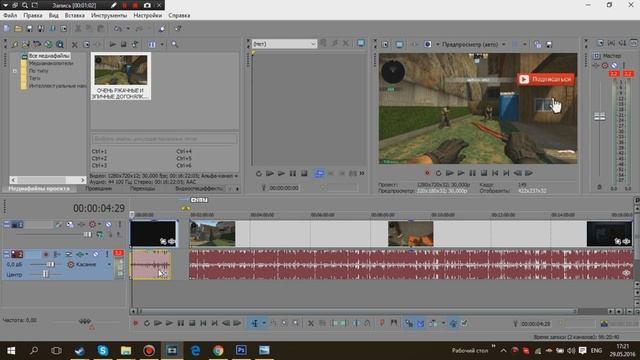Start preview with Project Media play icon
Screen dimensions: 640x360
pyautogui.click(x=113, y=44)
